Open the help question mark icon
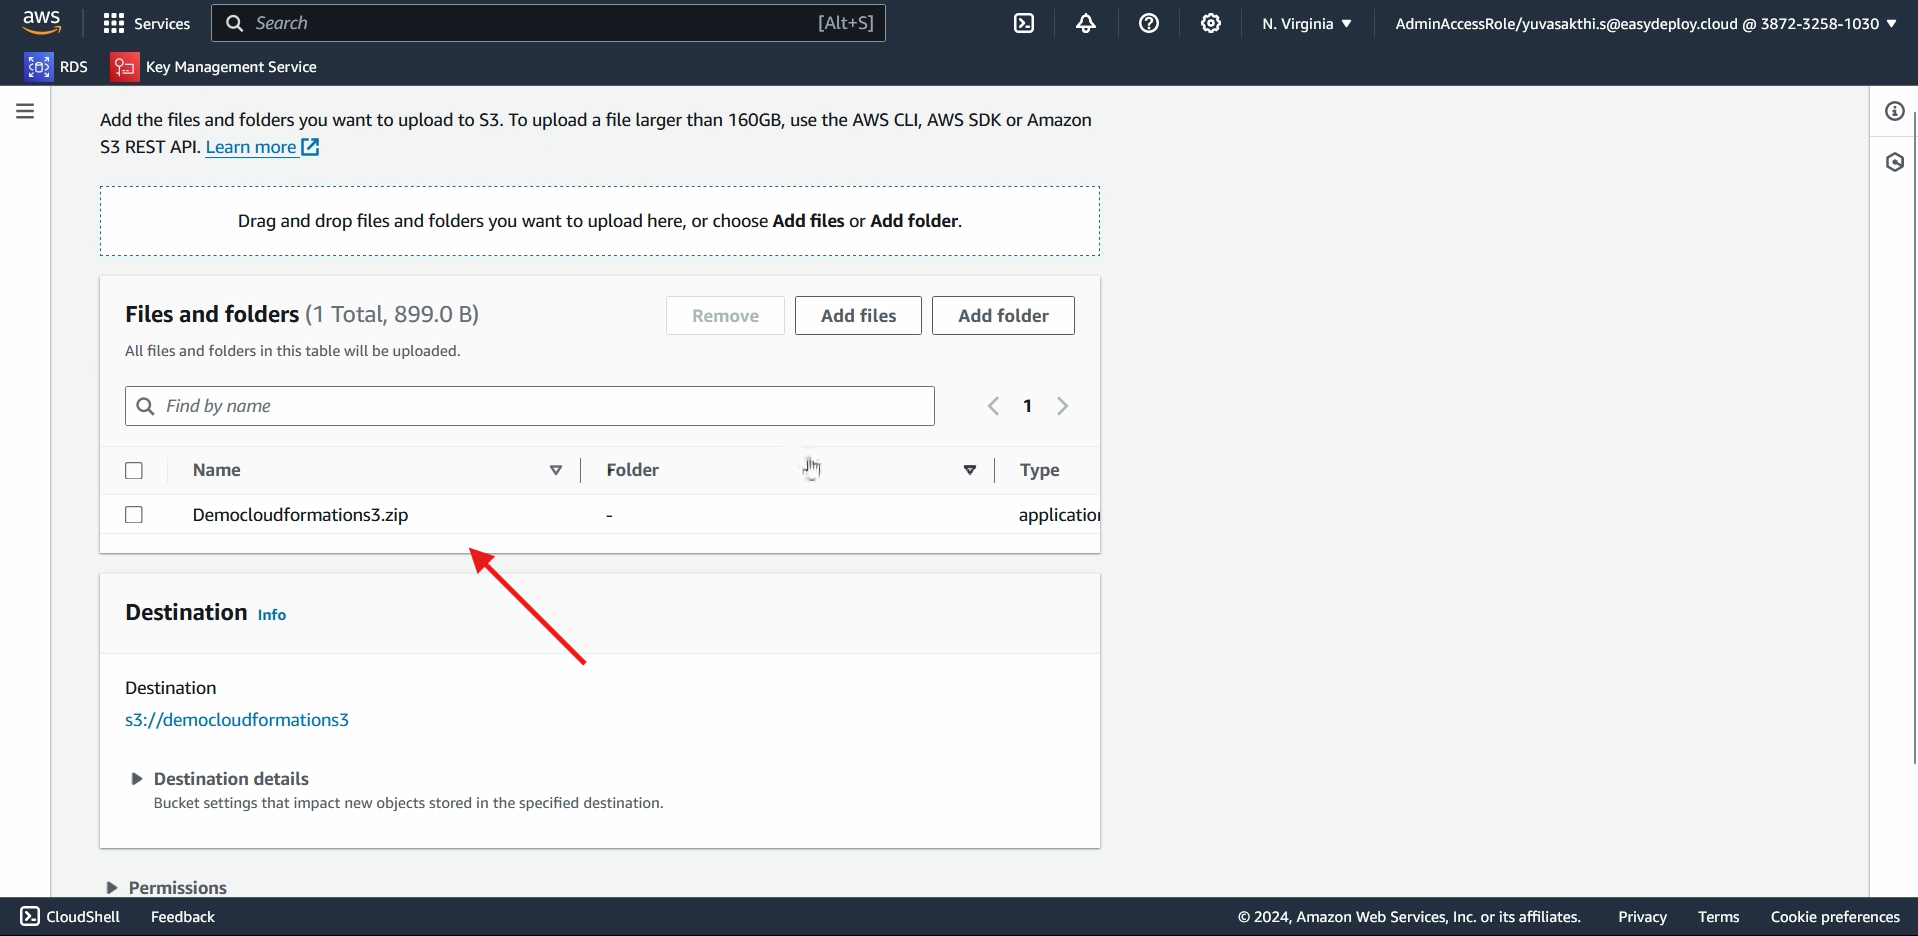This screenshot has height=936, width=1918. pos(1149,23)
